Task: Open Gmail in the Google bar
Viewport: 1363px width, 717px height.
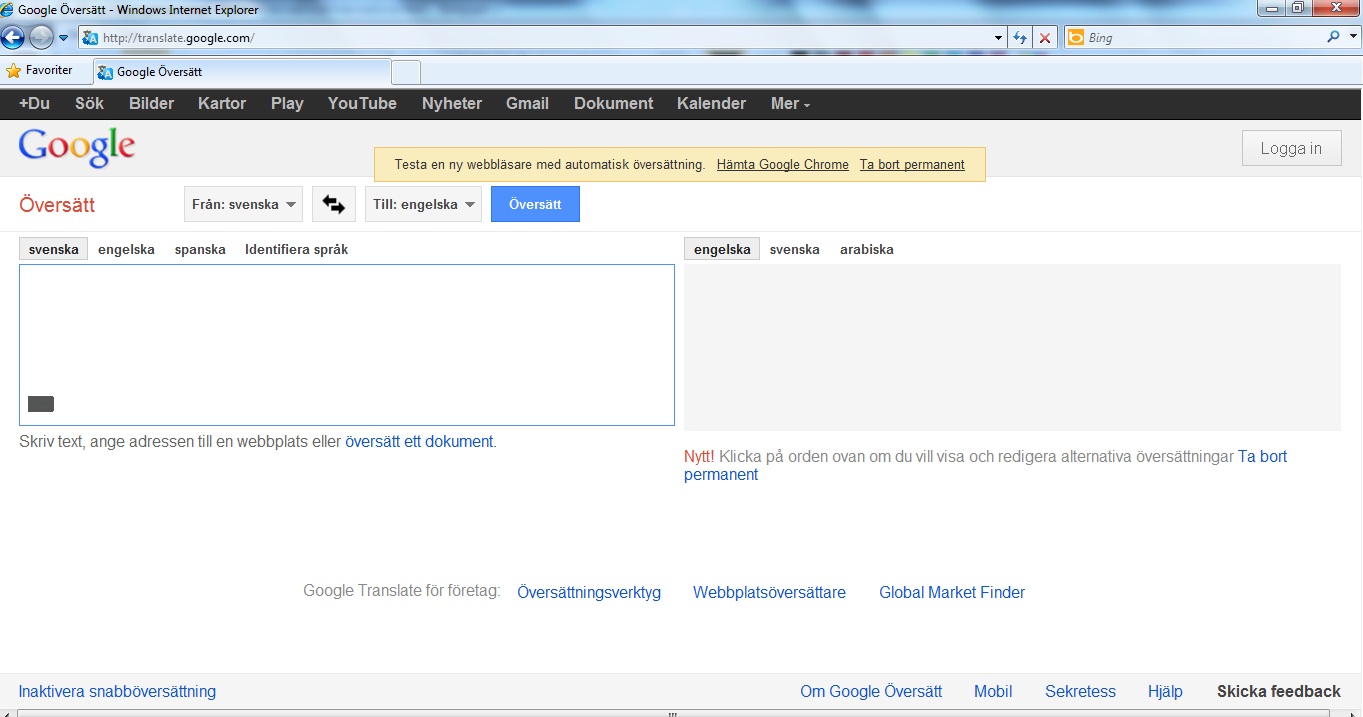Action: (x=527, y=103)
